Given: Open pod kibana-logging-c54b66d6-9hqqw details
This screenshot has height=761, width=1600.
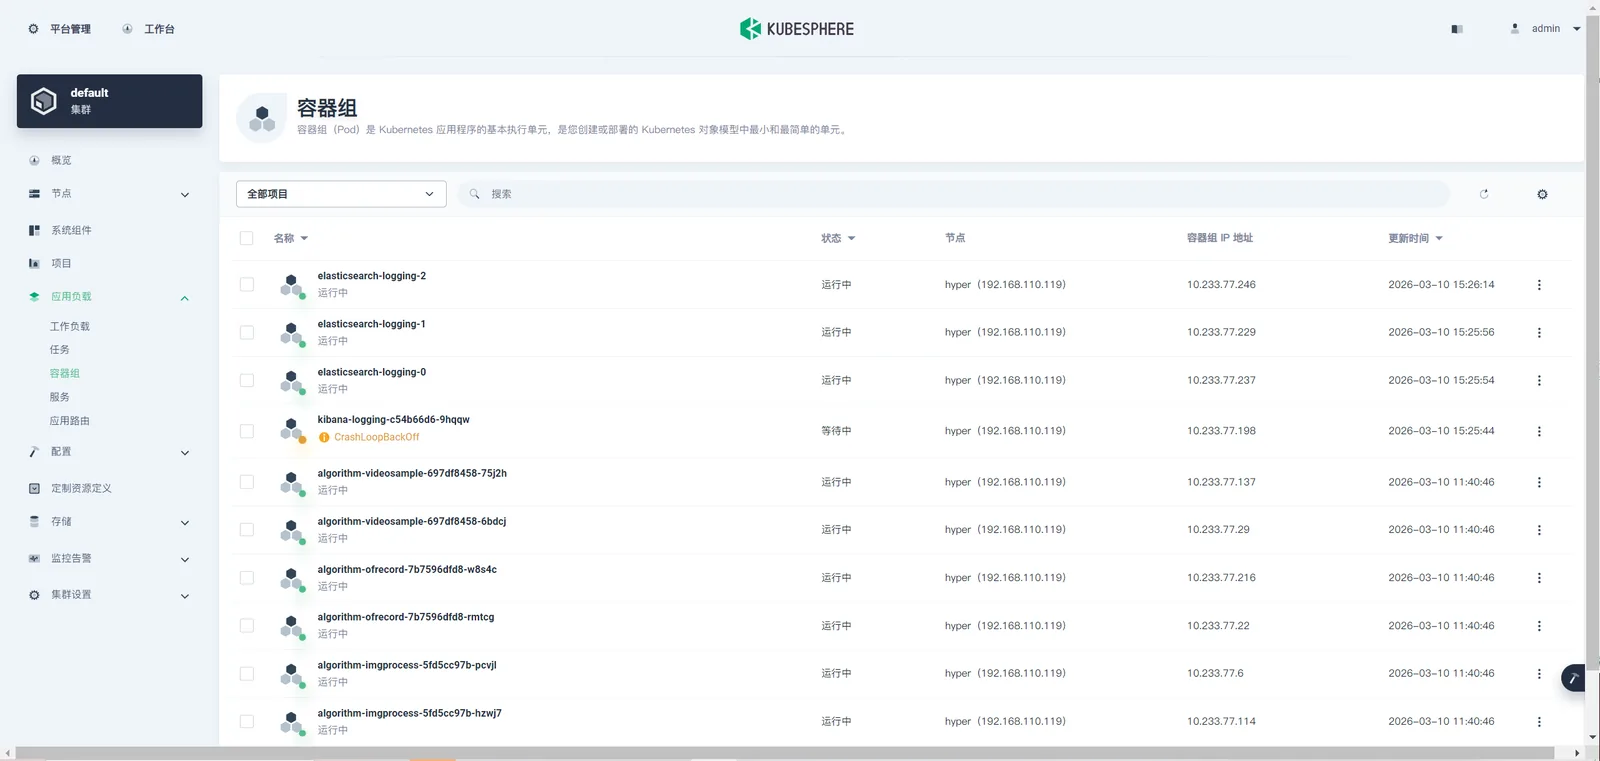Looking at the screenshot, I should 393,420.
